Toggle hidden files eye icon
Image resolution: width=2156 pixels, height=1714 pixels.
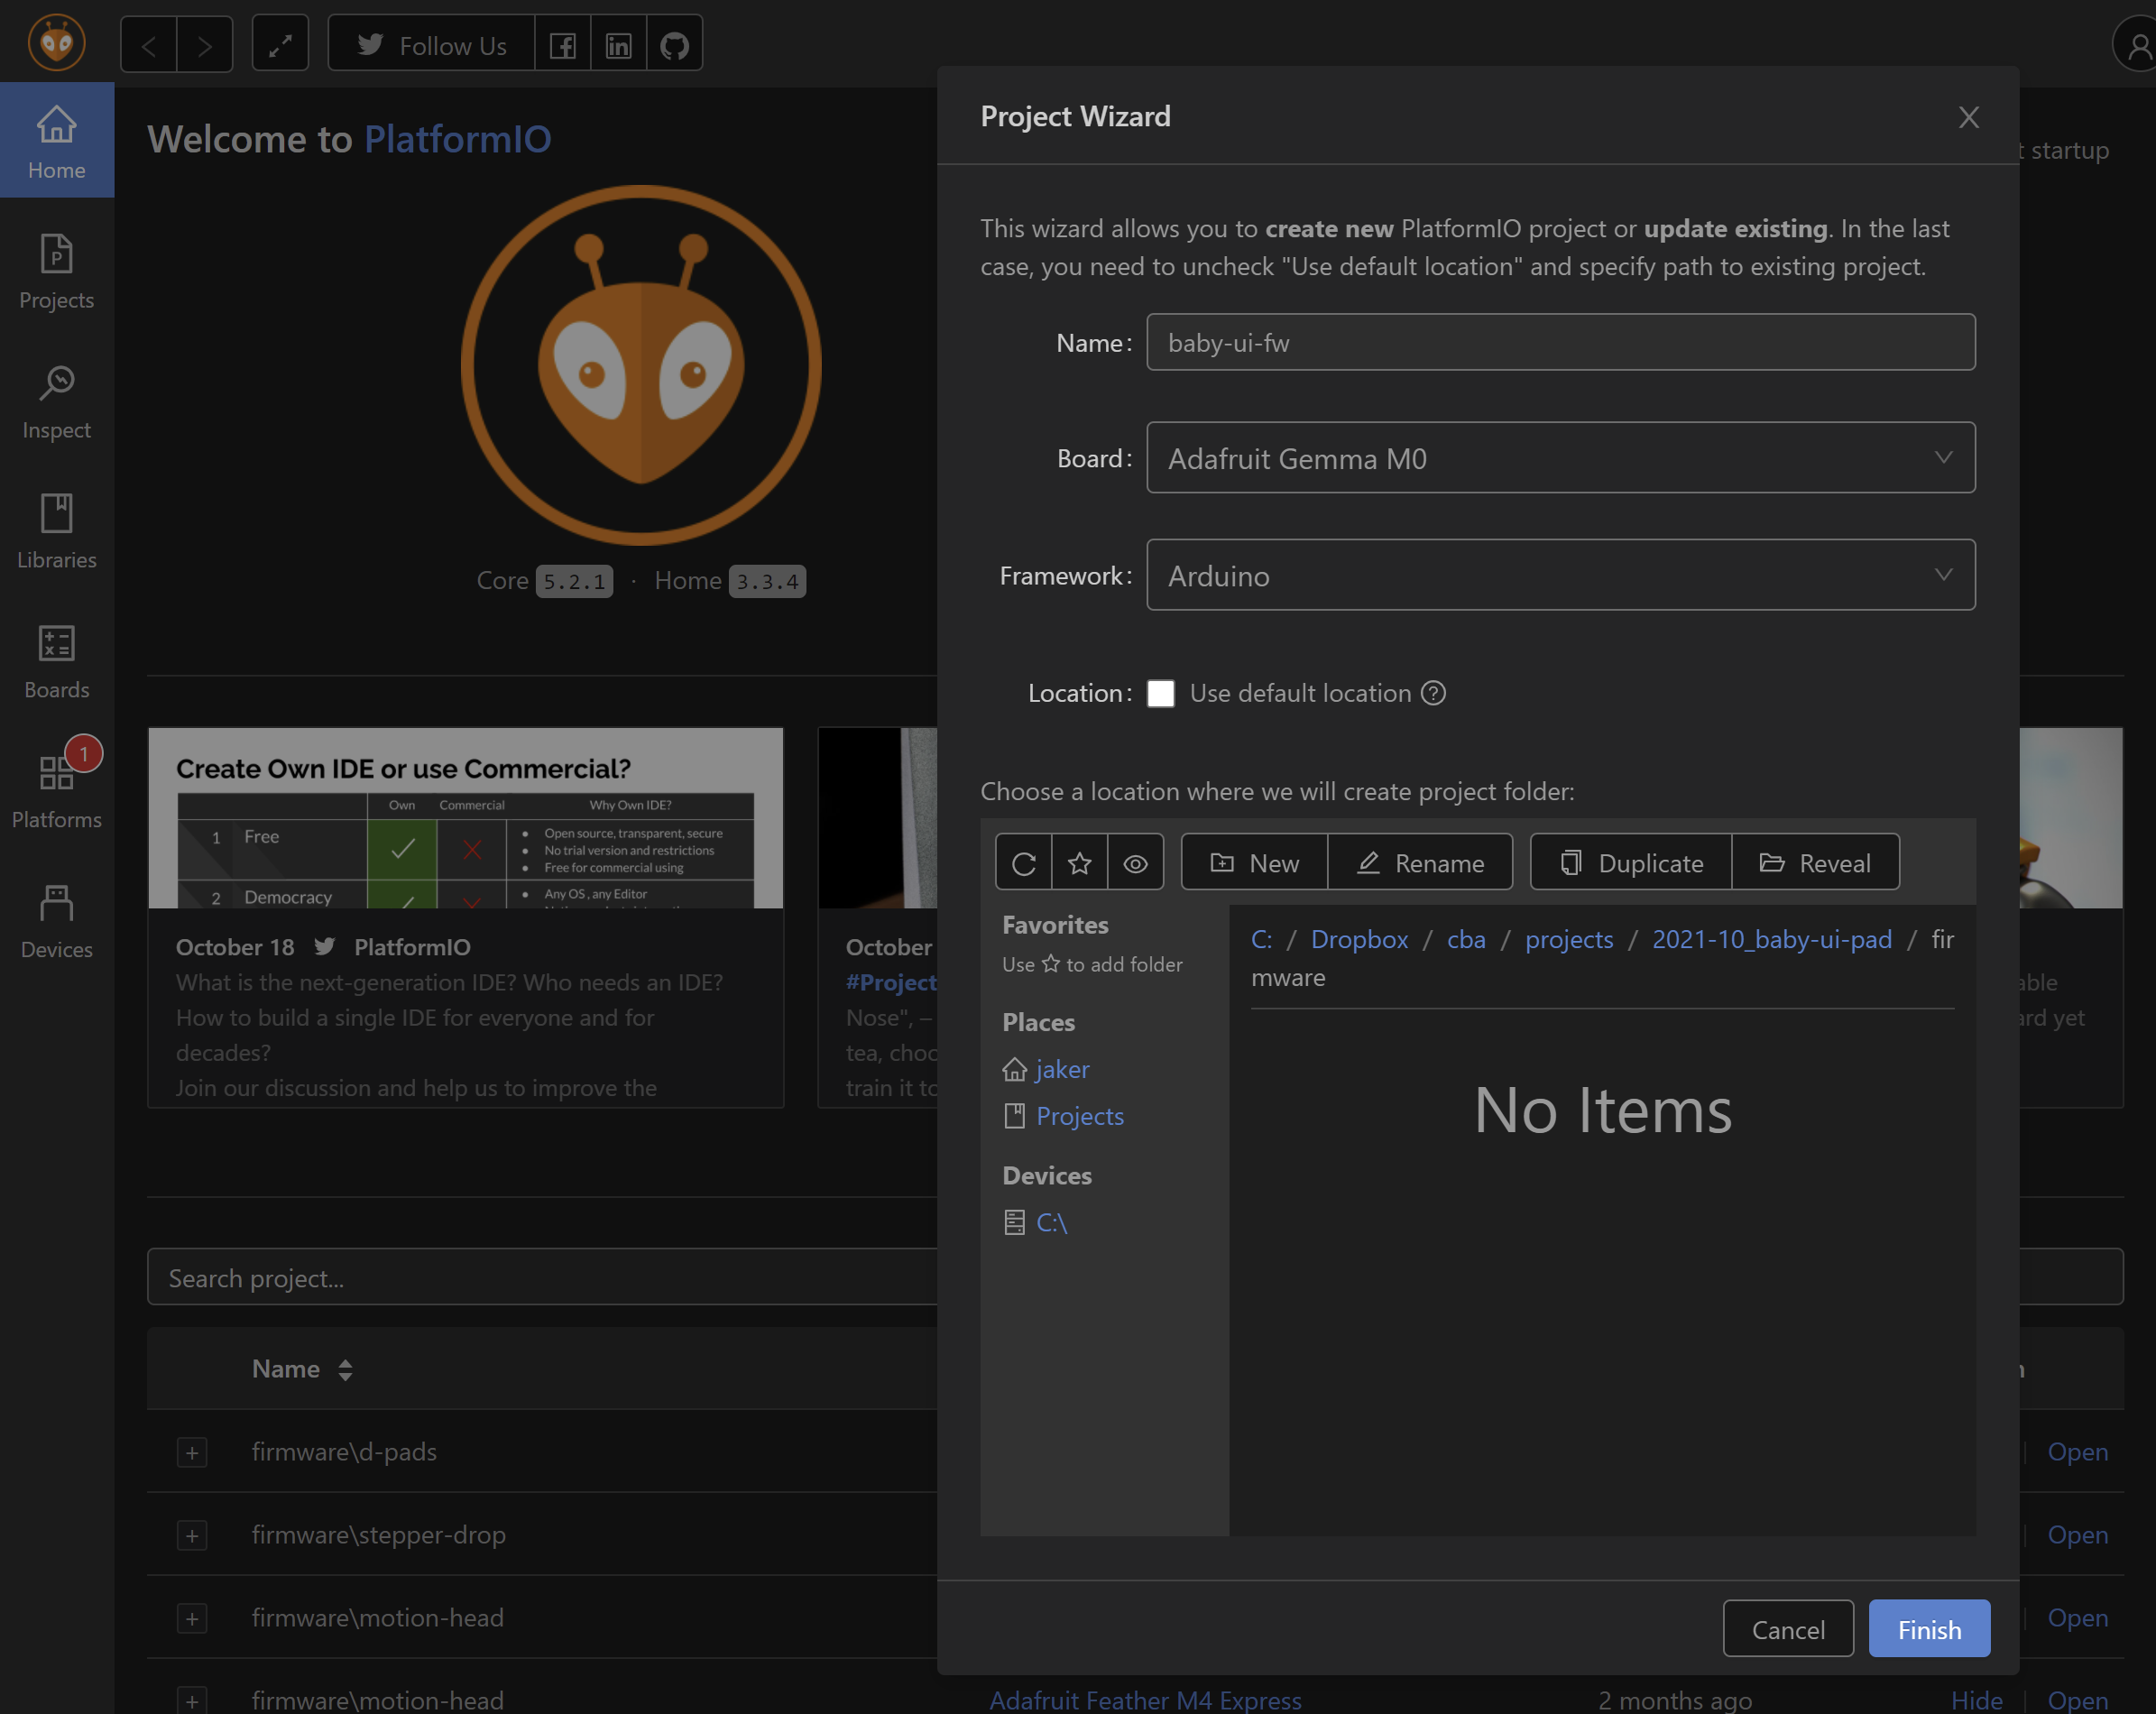(x=1135, y=862)
